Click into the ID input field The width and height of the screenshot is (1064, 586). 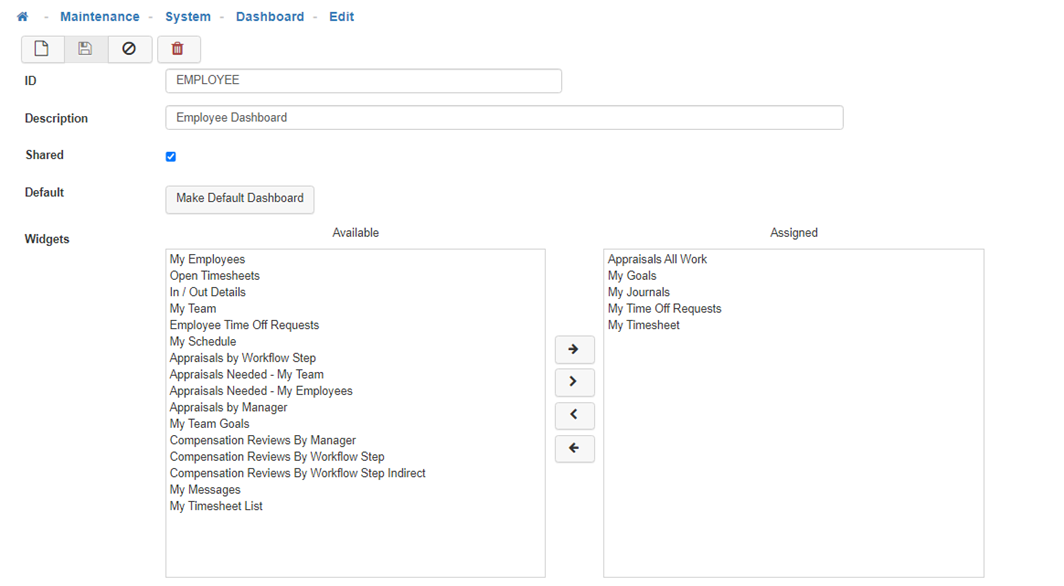[x=363, y=81]
